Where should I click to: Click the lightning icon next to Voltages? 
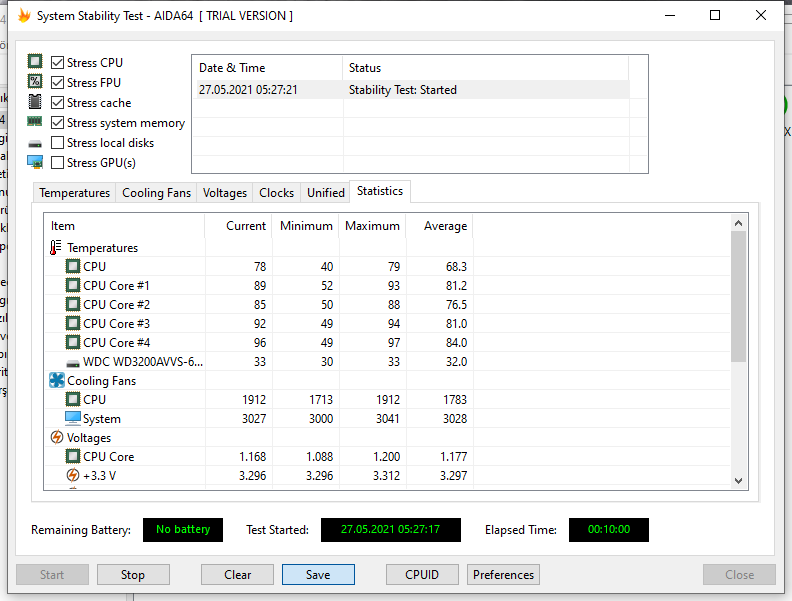click(x=57, y=437)
